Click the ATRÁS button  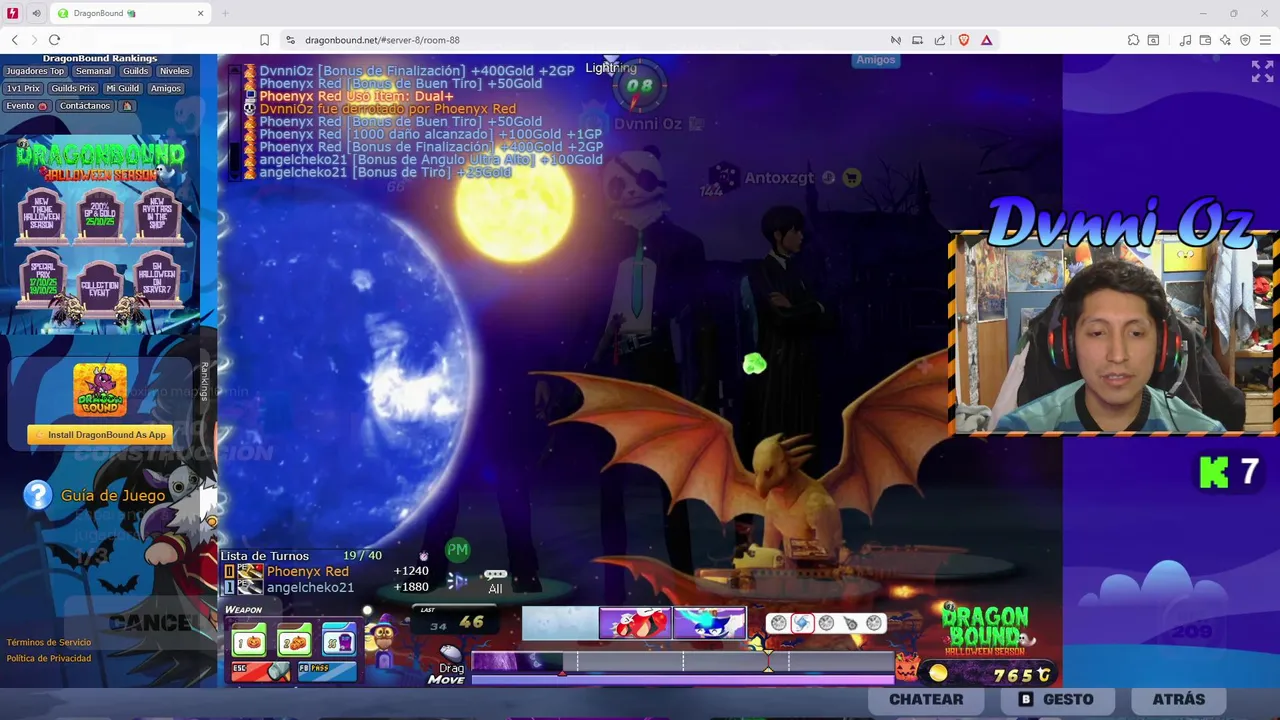tap(1179, 700)
